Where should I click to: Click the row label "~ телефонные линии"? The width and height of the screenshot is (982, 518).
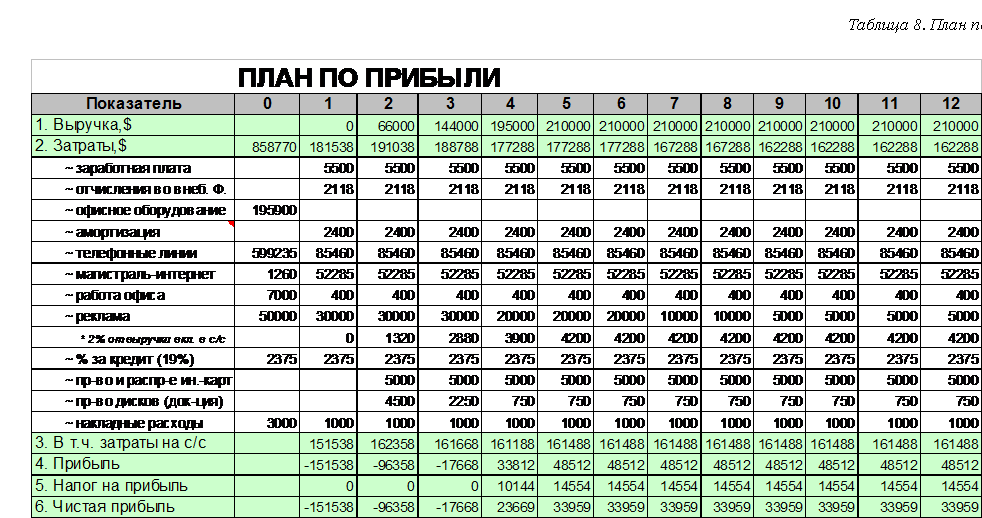coord(130,253)
